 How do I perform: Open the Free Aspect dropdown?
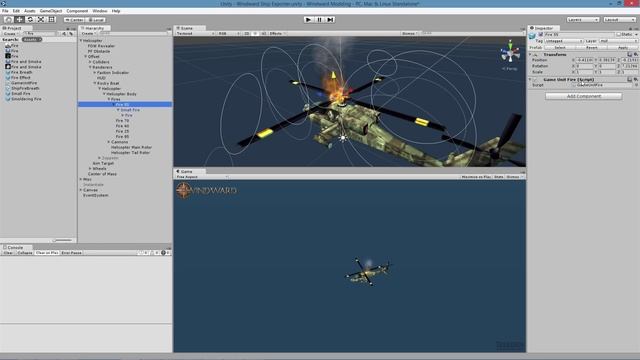tap(202, 177)
